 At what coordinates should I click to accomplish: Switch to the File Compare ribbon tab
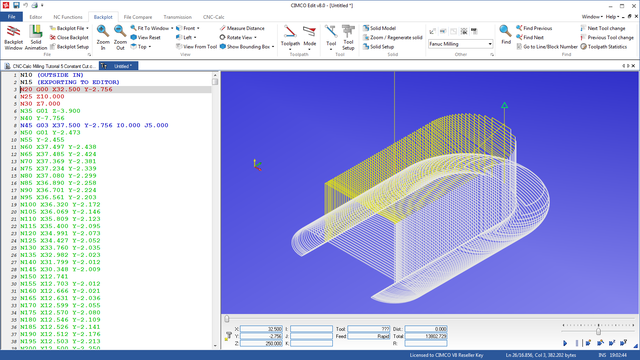(138, 17)
